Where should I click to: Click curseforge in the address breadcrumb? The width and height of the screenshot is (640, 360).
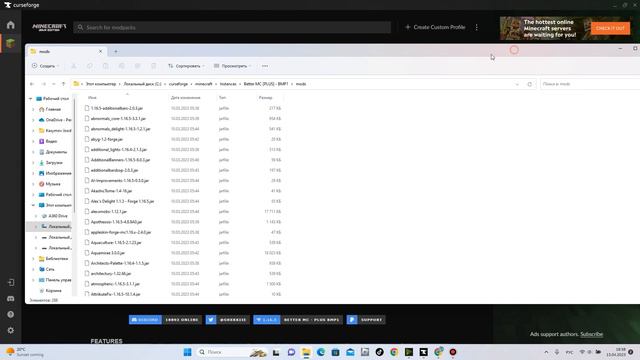tap(178, 84)
